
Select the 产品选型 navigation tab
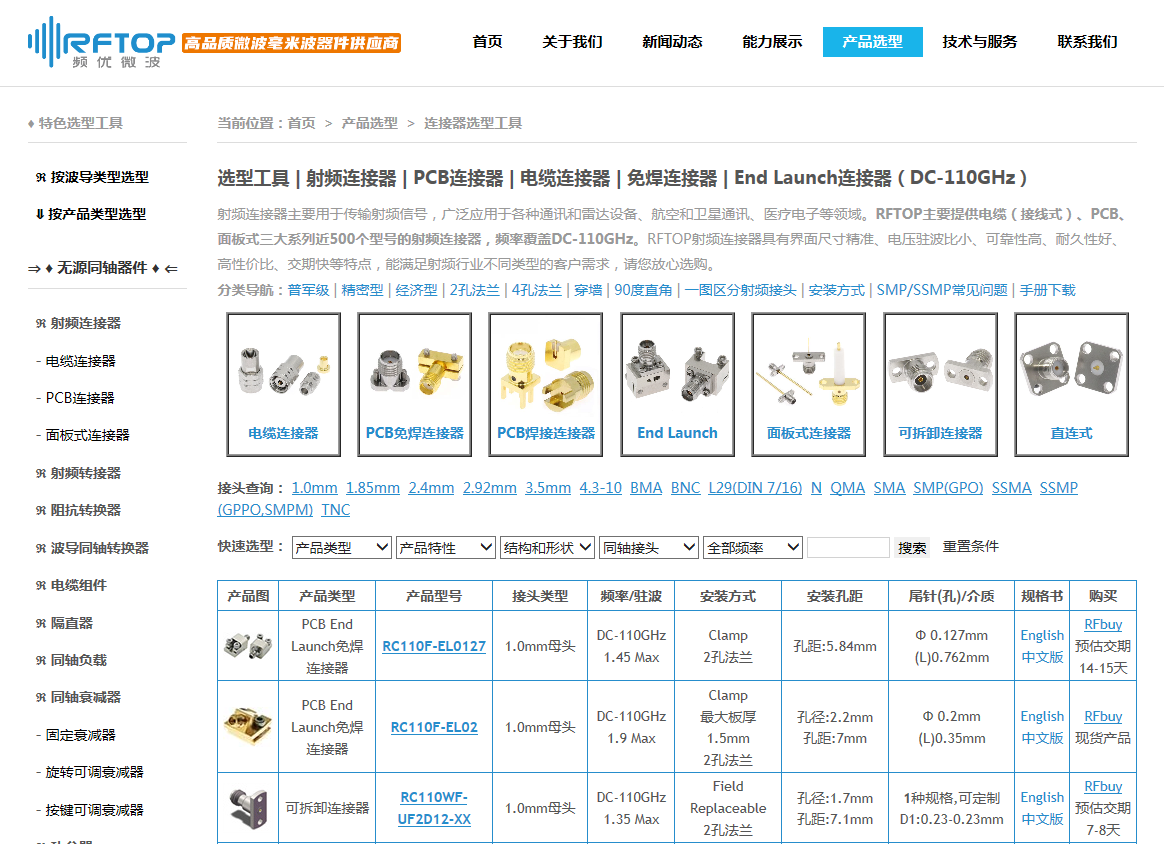tap(872, 42)
